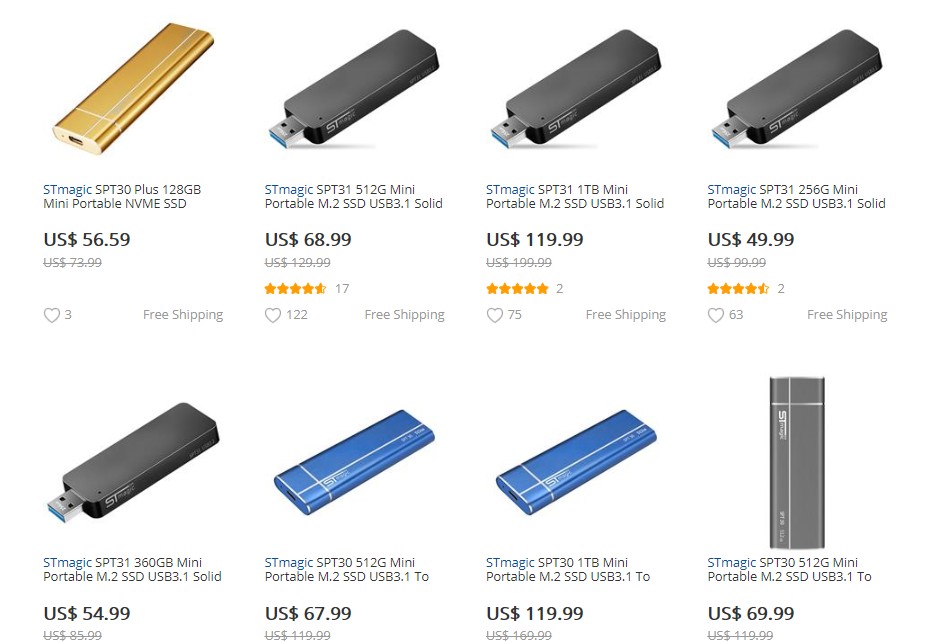Click the star rating of SPT31 512G
The height and width of the screenshot is (642, 925).
point(296,289)
